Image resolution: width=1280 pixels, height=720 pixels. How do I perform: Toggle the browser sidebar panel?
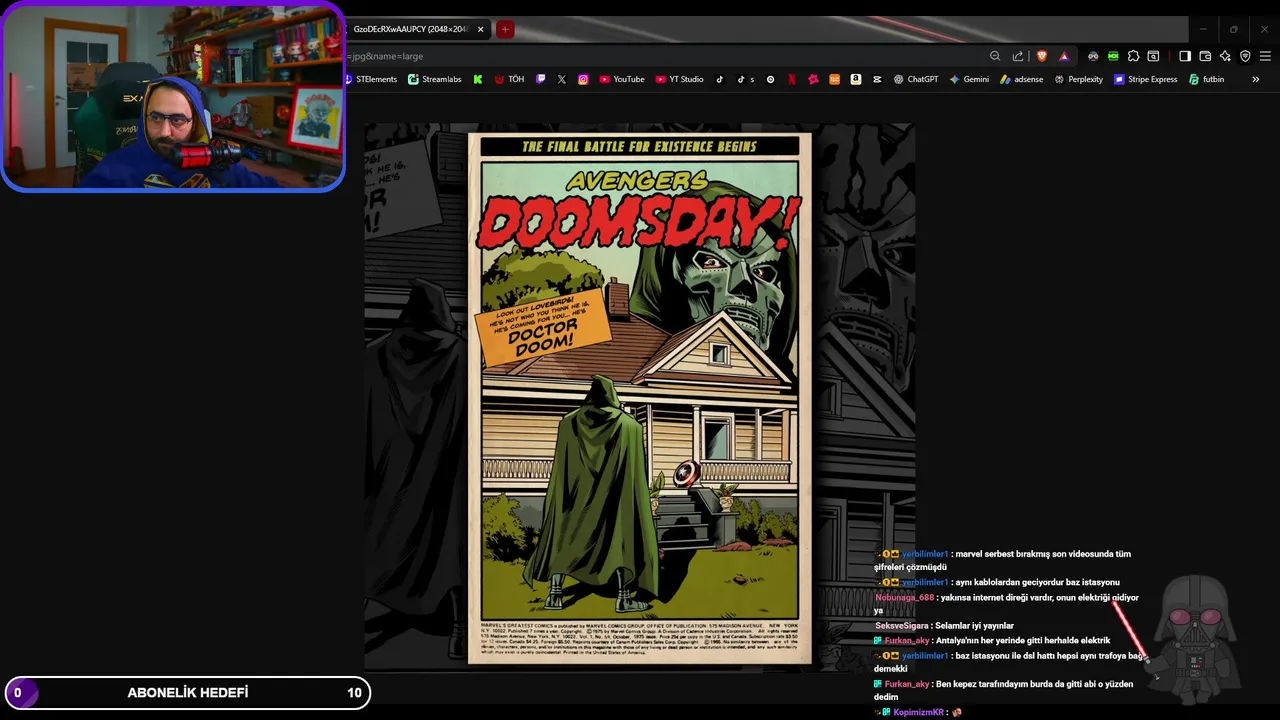1185,56
